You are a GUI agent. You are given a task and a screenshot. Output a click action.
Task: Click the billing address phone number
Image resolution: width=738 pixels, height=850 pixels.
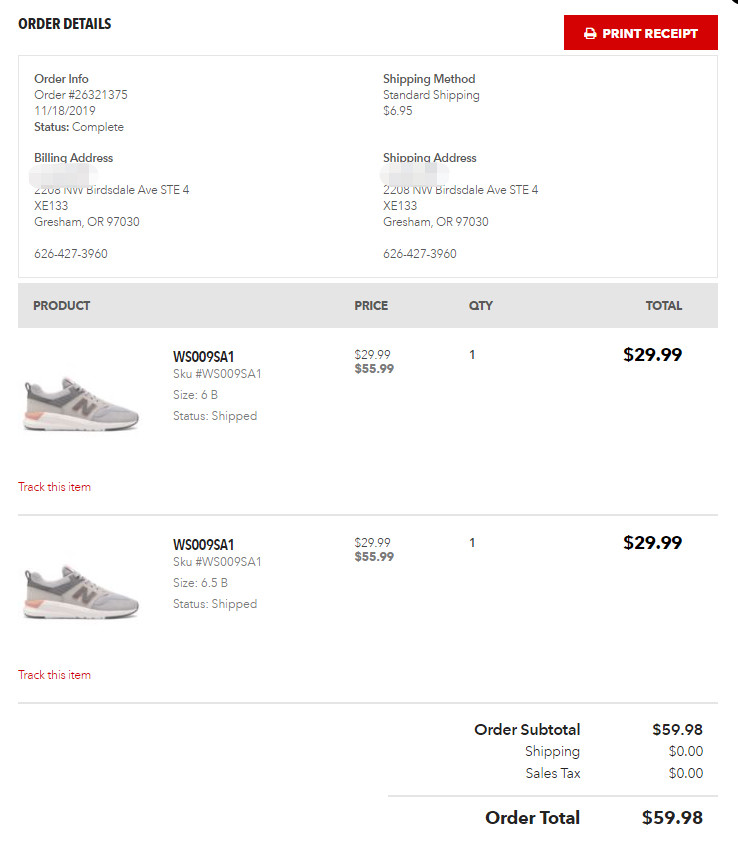click(71, 254)
